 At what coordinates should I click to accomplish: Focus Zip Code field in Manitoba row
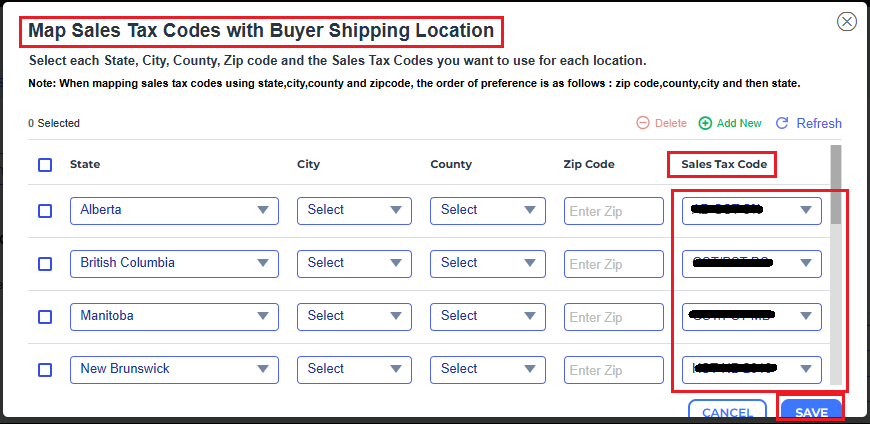tap(614, 317)
